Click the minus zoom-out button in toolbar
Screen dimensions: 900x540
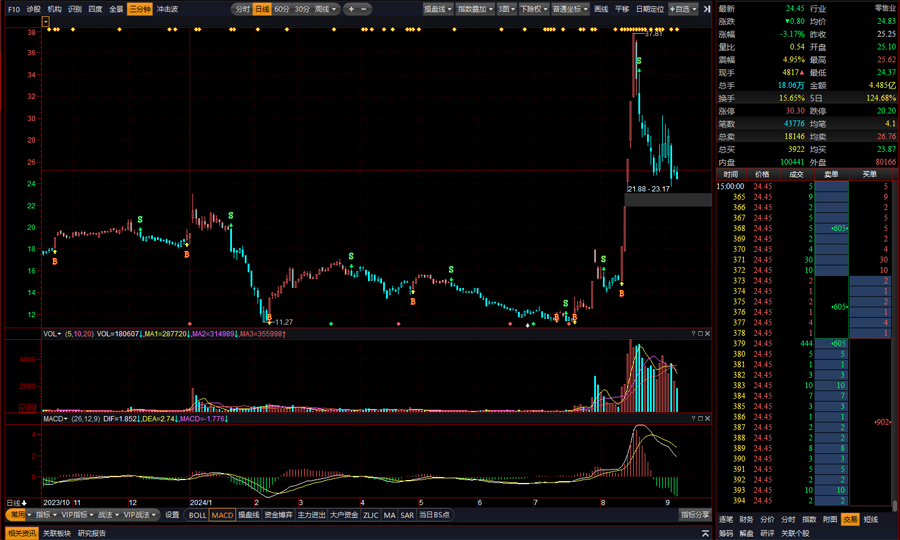tap(363, 8)
